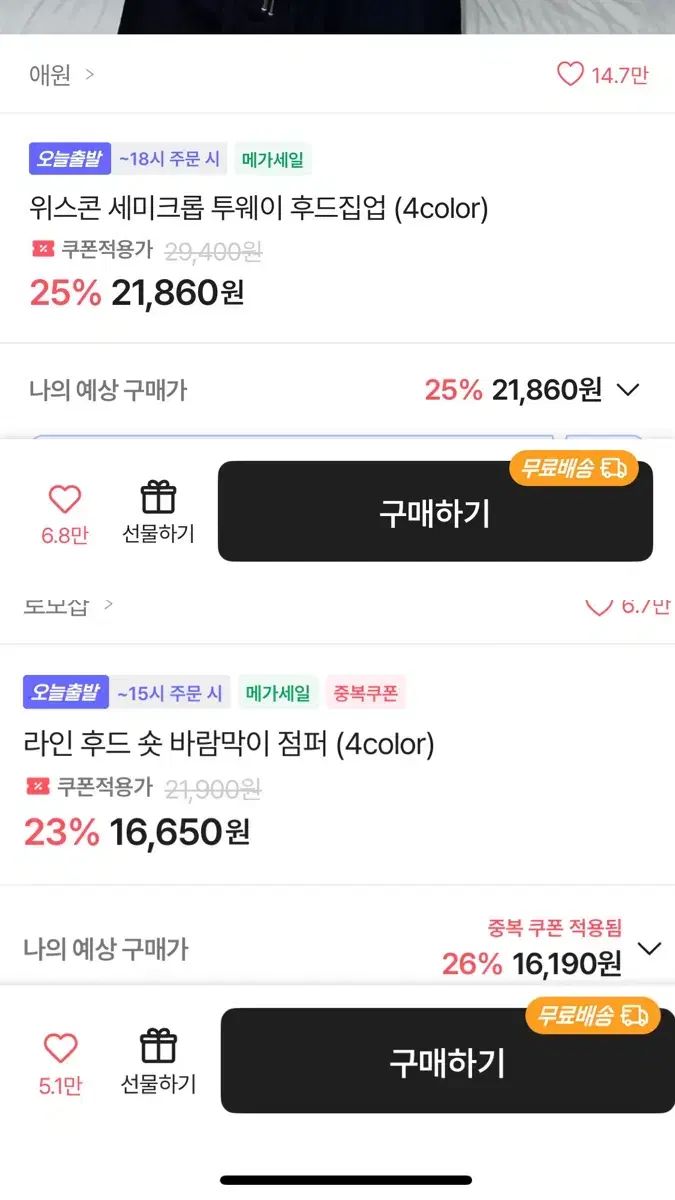Open the 애원 shop page link

coord(60,75)
